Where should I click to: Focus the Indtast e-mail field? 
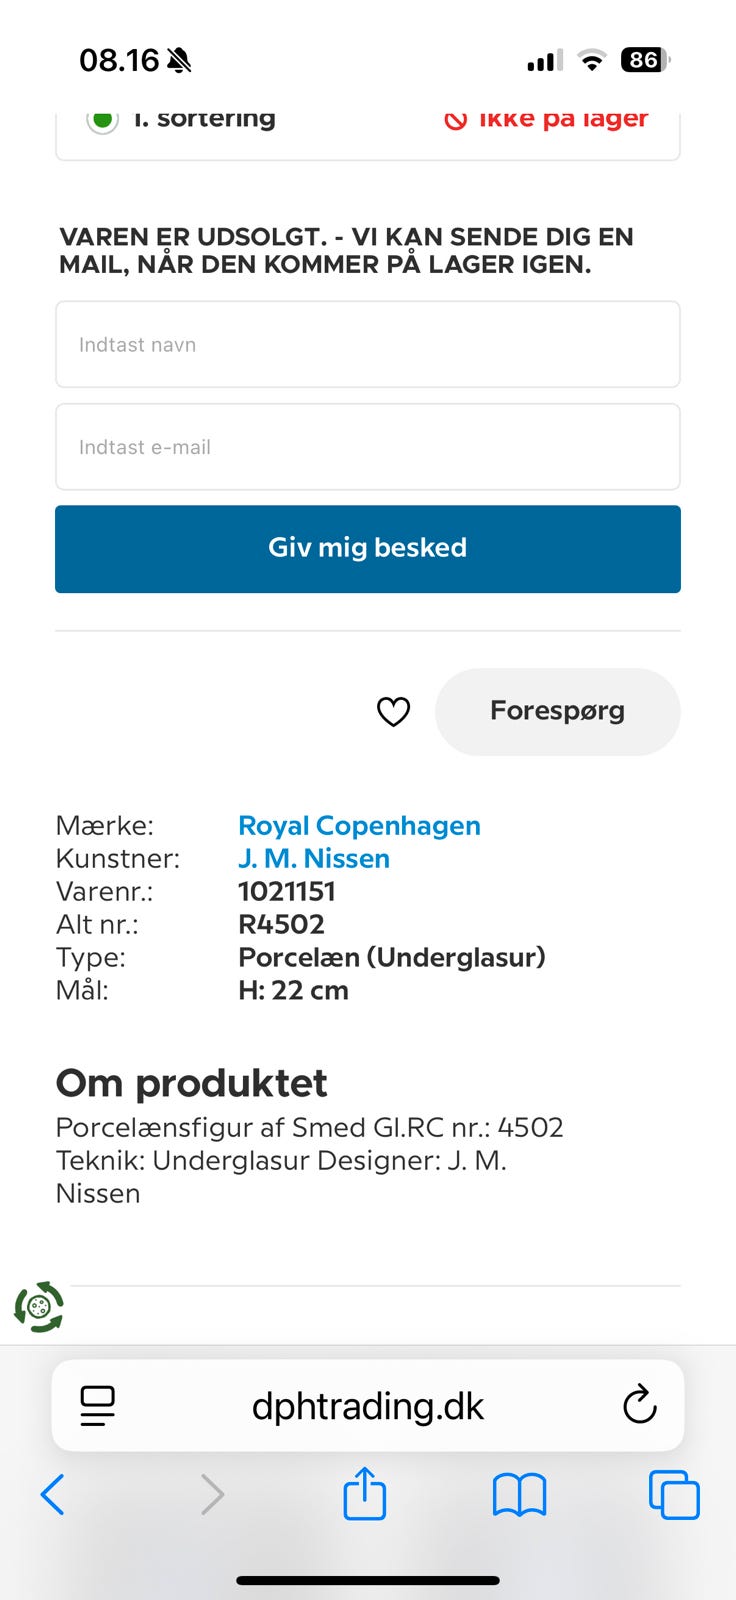pos(368,447)
